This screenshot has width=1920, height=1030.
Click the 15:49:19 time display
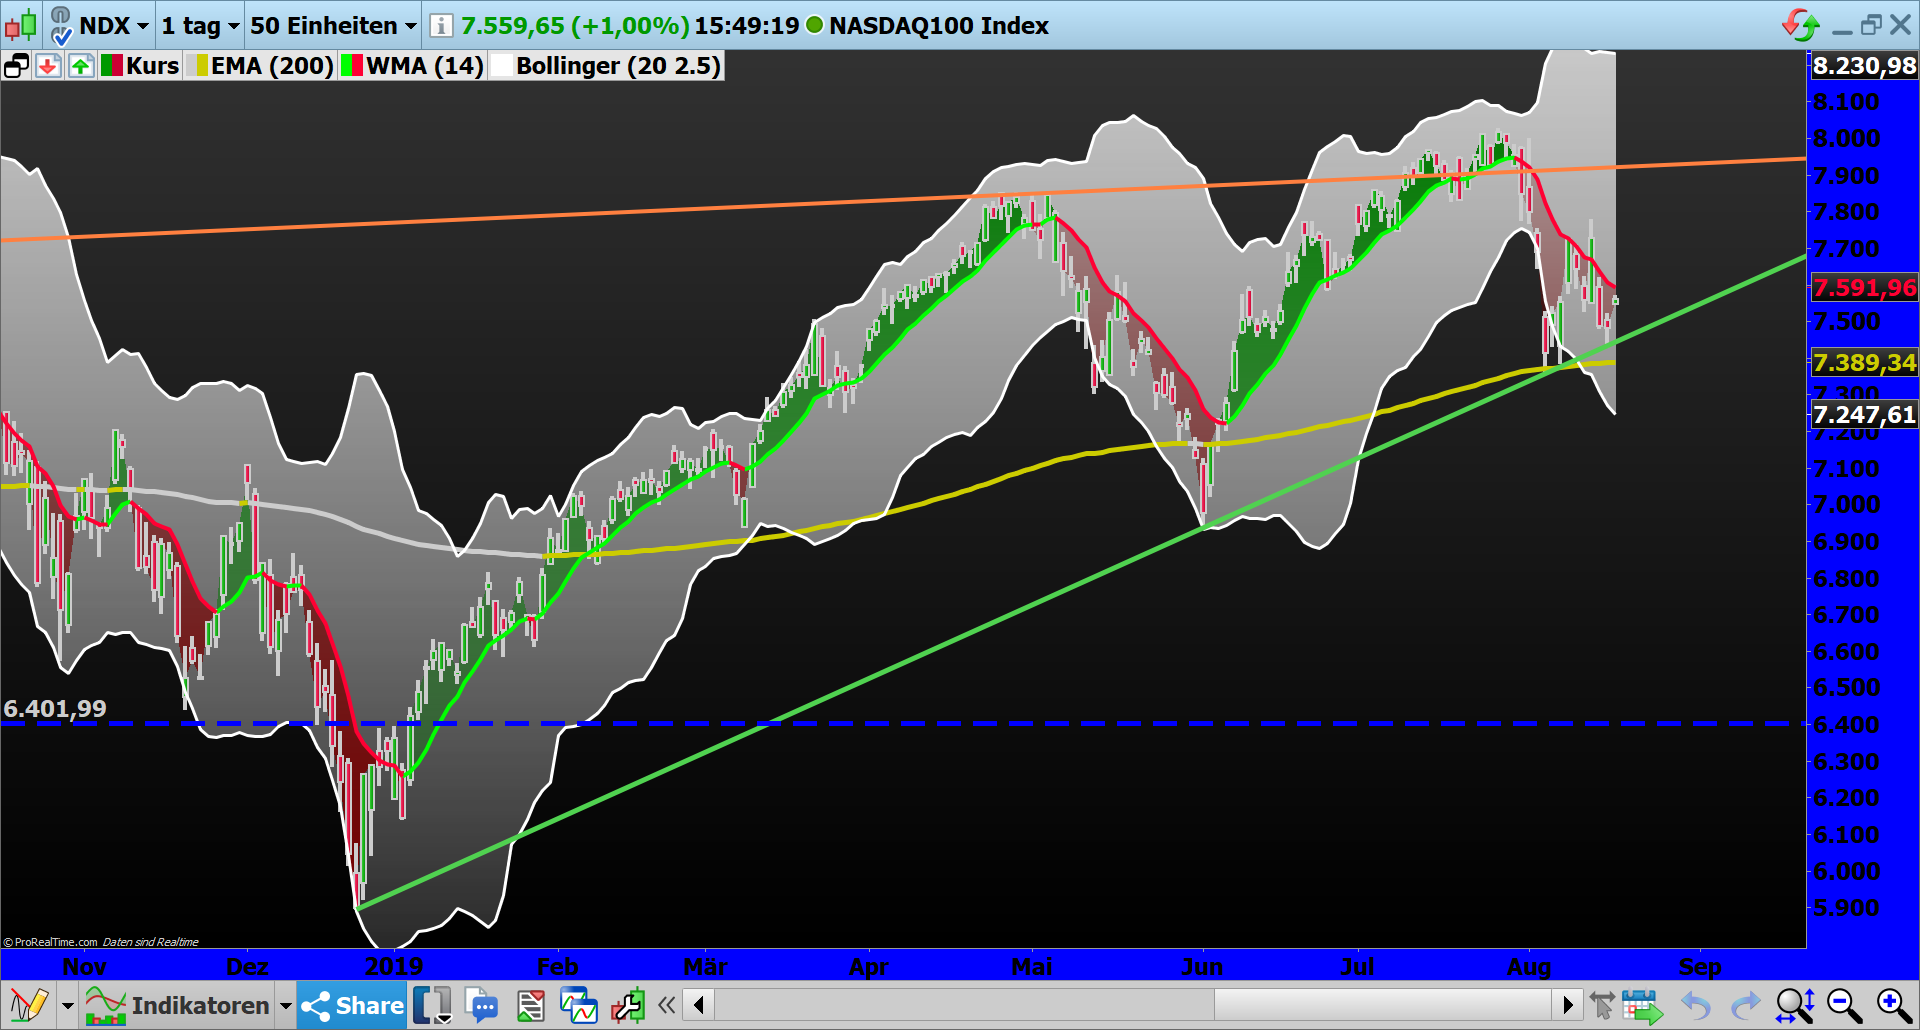[x=746, y=26]
